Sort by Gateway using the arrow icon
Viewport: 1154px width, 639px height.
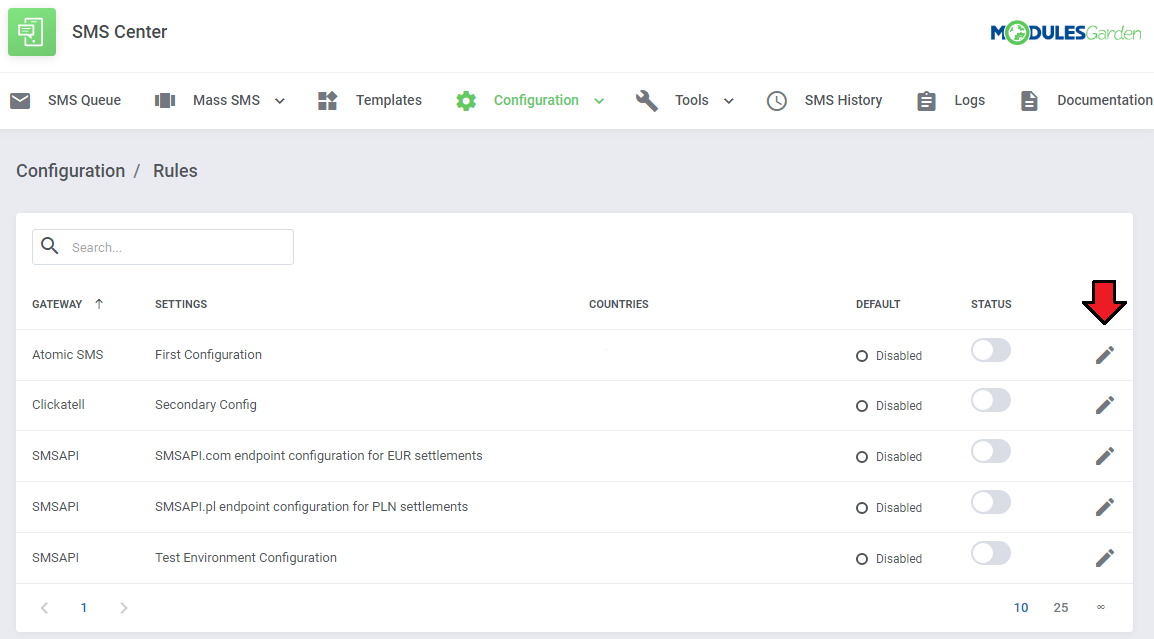99,304
